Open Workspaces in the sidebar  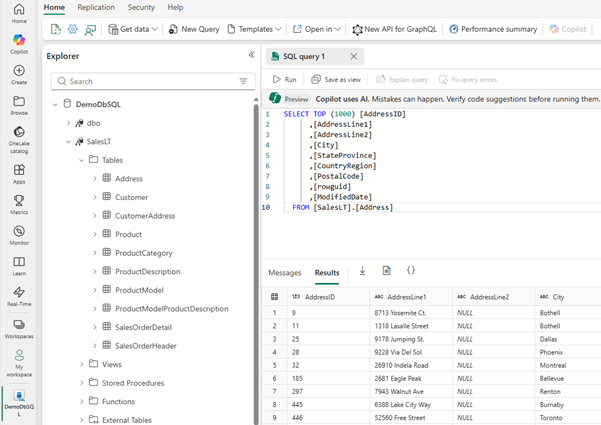[19, 329]
